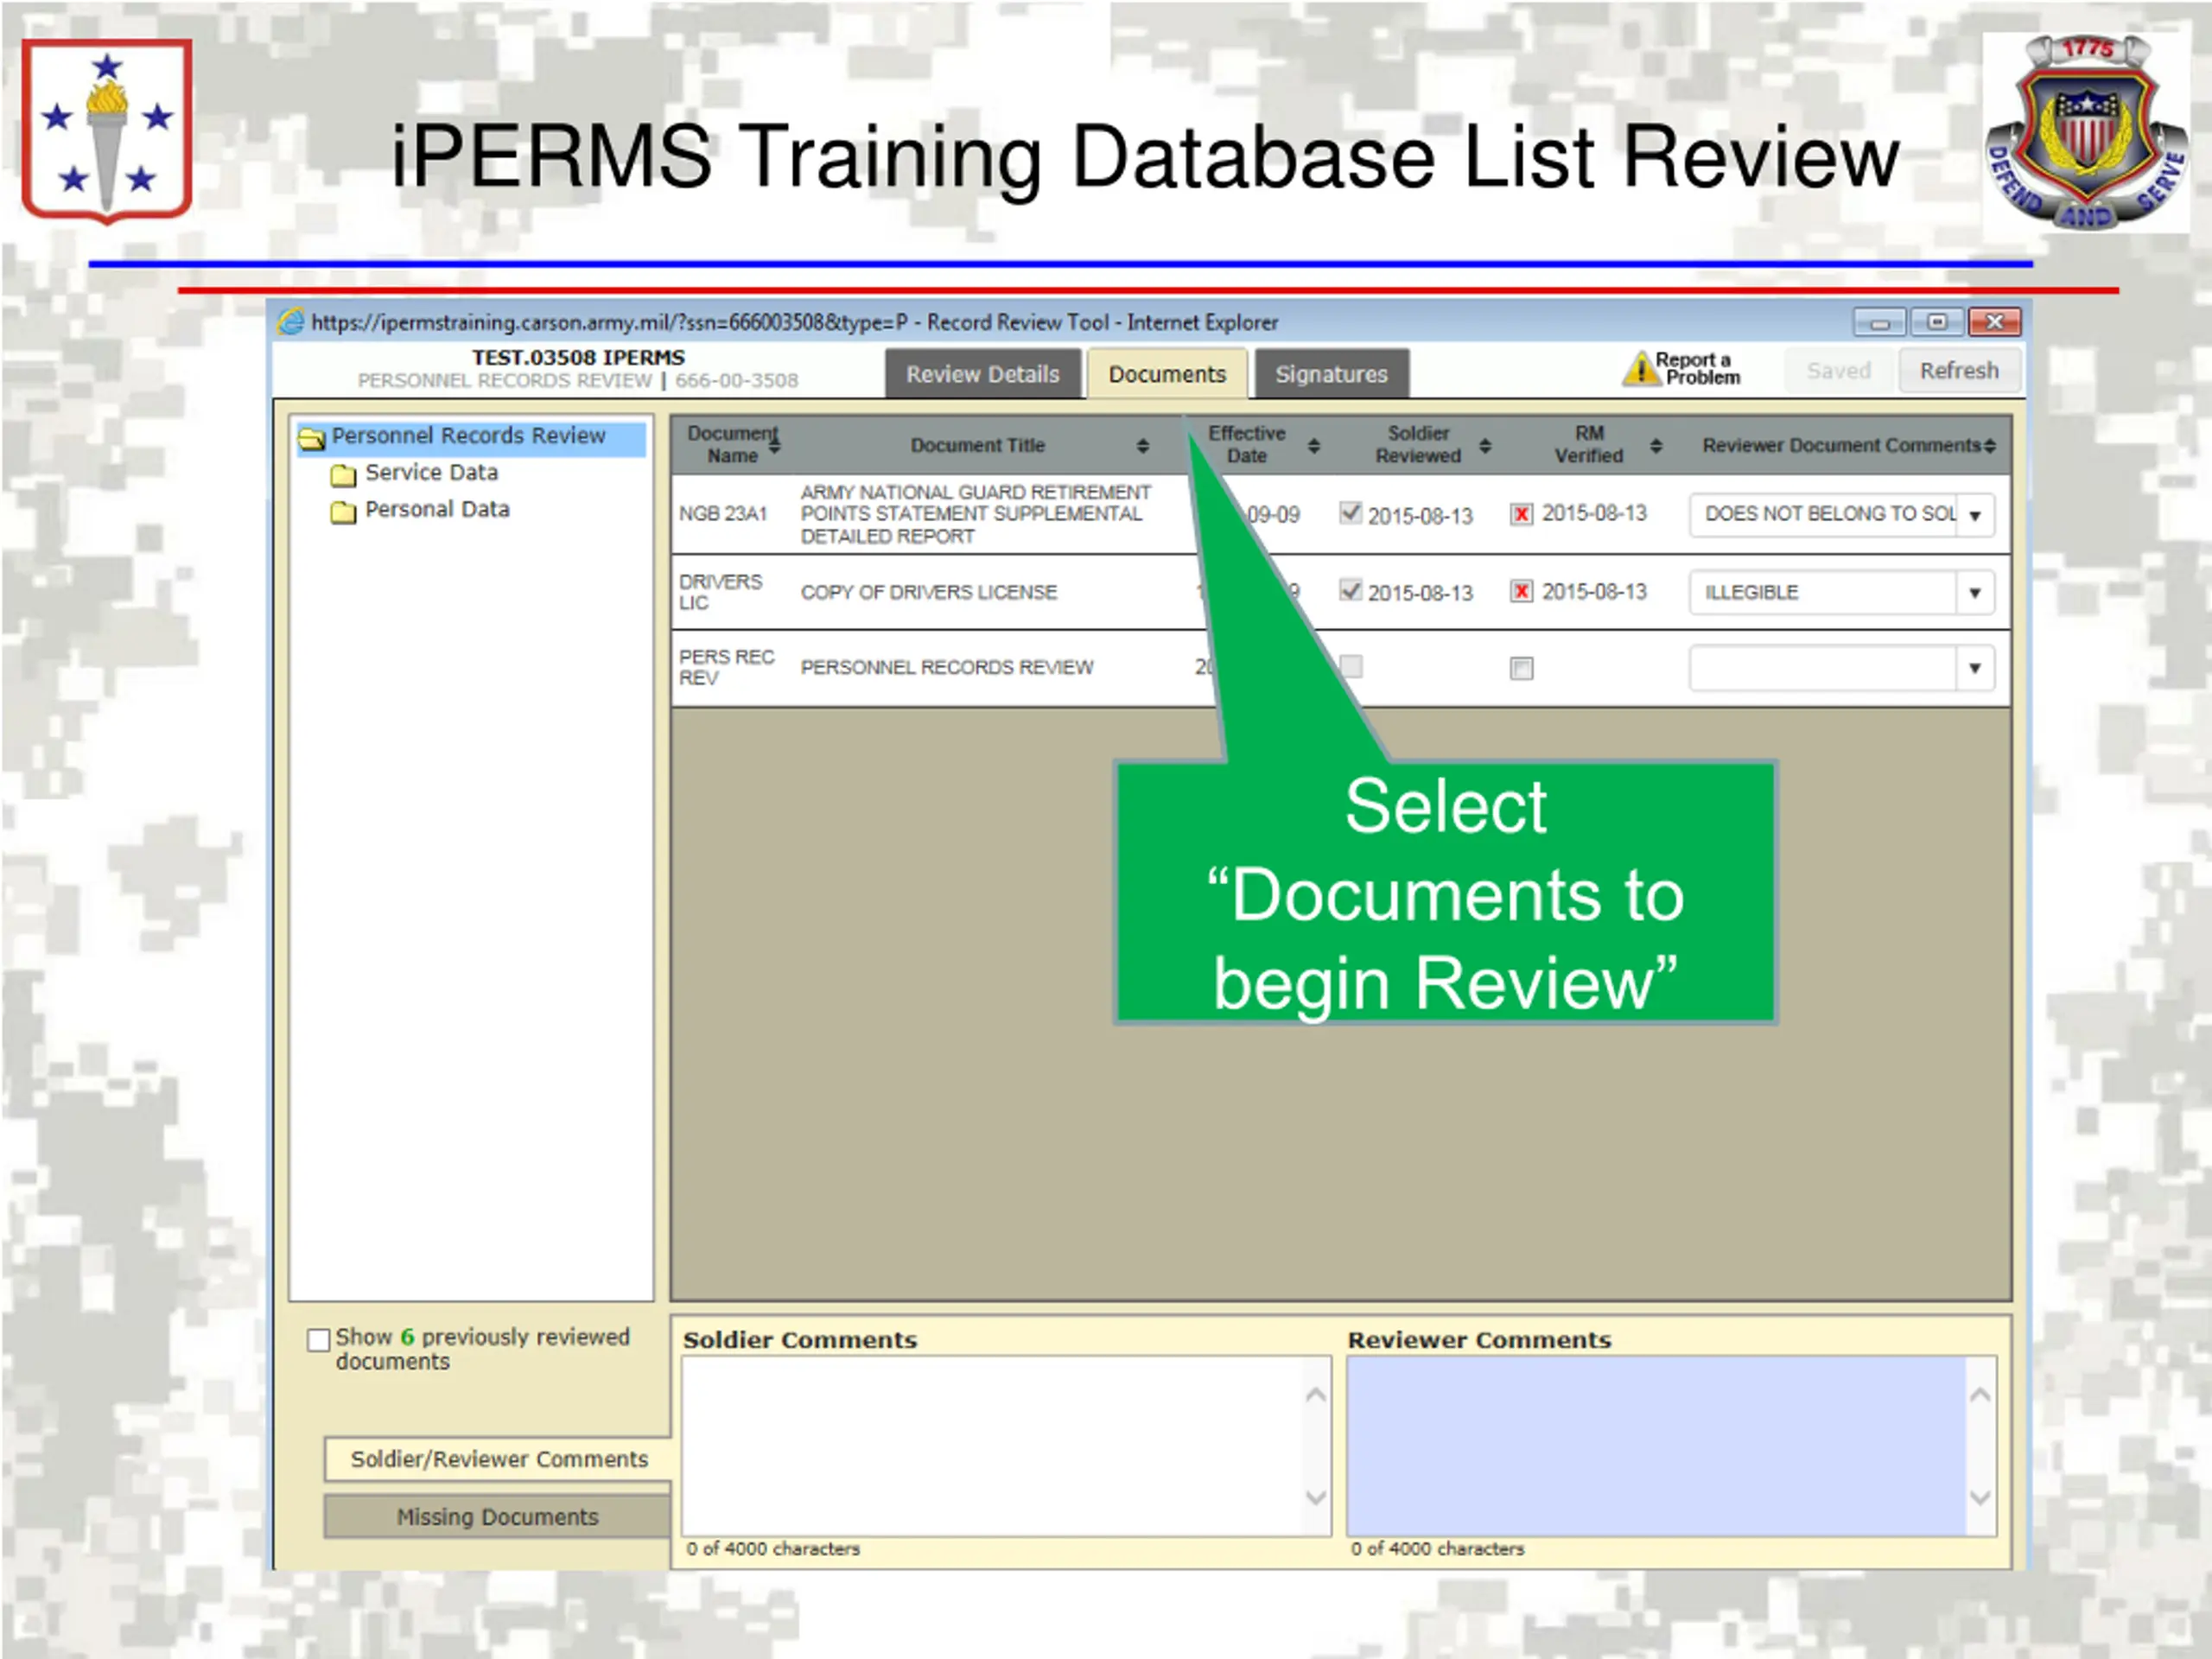Open the DOES NOT BELONG TO SOL dropdown
The height and width of the screenshot is (1659, 2212).
click(x=1975, y=516)
